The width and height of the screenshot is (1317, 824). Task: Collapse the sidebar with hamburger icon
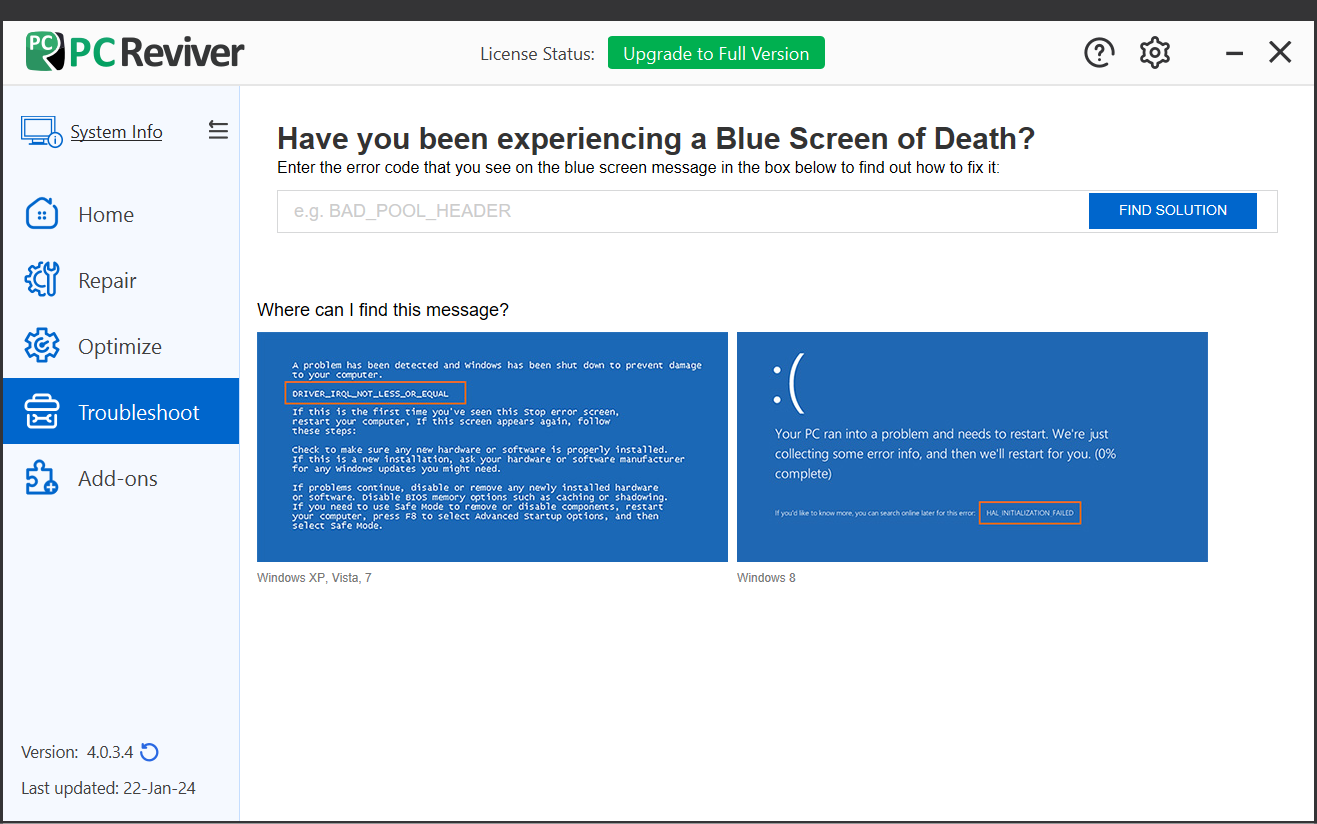218,130
